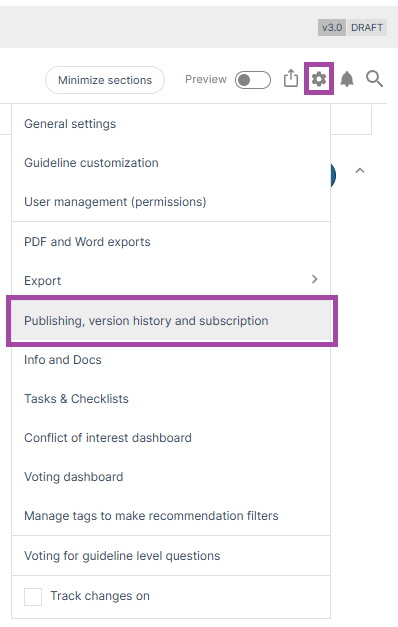
Task: Click the search magnifier icon
Action: (374, 79)
